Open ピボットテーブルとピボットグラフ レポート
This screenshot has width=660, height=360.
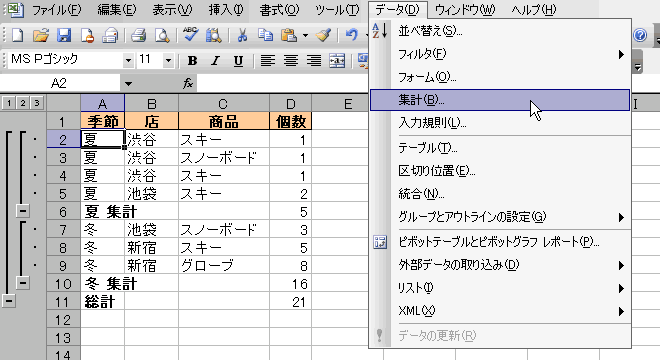click(x=500, y=242)
